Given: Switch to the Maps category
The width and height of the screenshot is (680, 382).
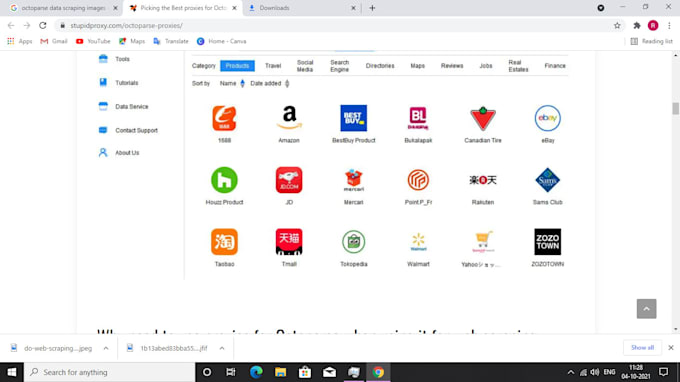Looking at the screenshot, I should 418,65.
